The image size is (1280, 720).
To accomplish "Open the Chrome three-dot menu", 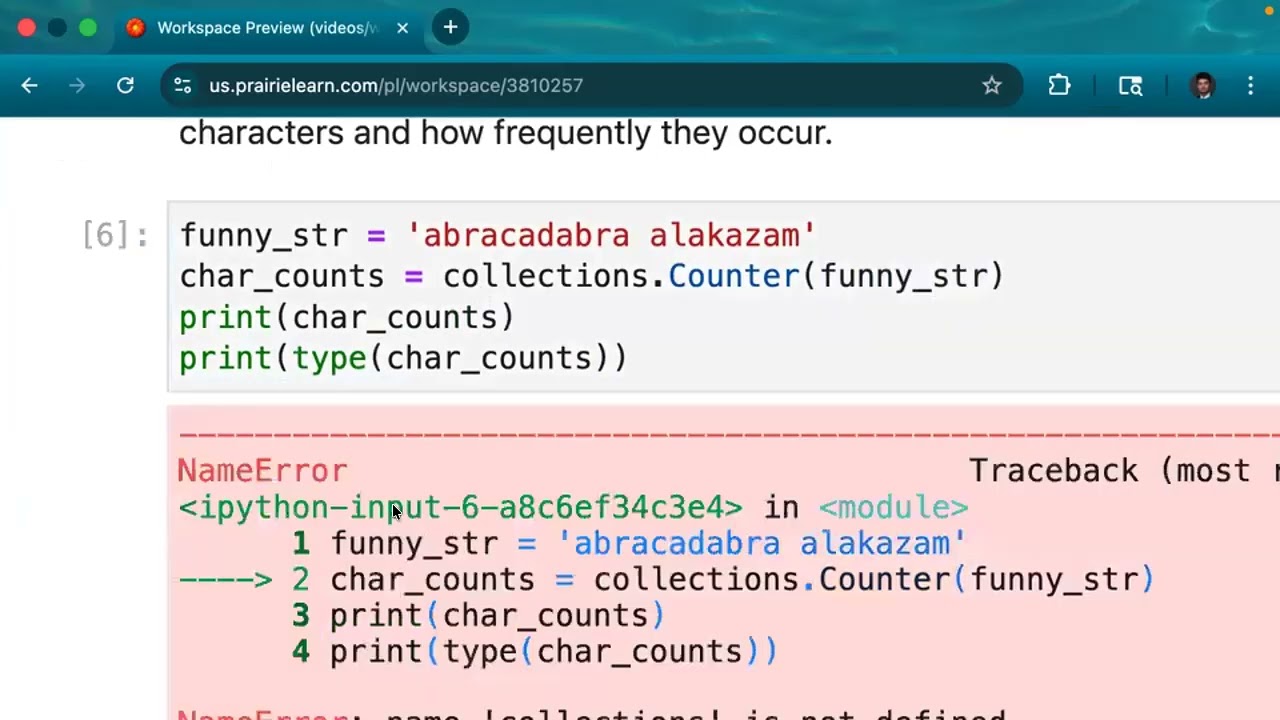I will click(1250, 86).
